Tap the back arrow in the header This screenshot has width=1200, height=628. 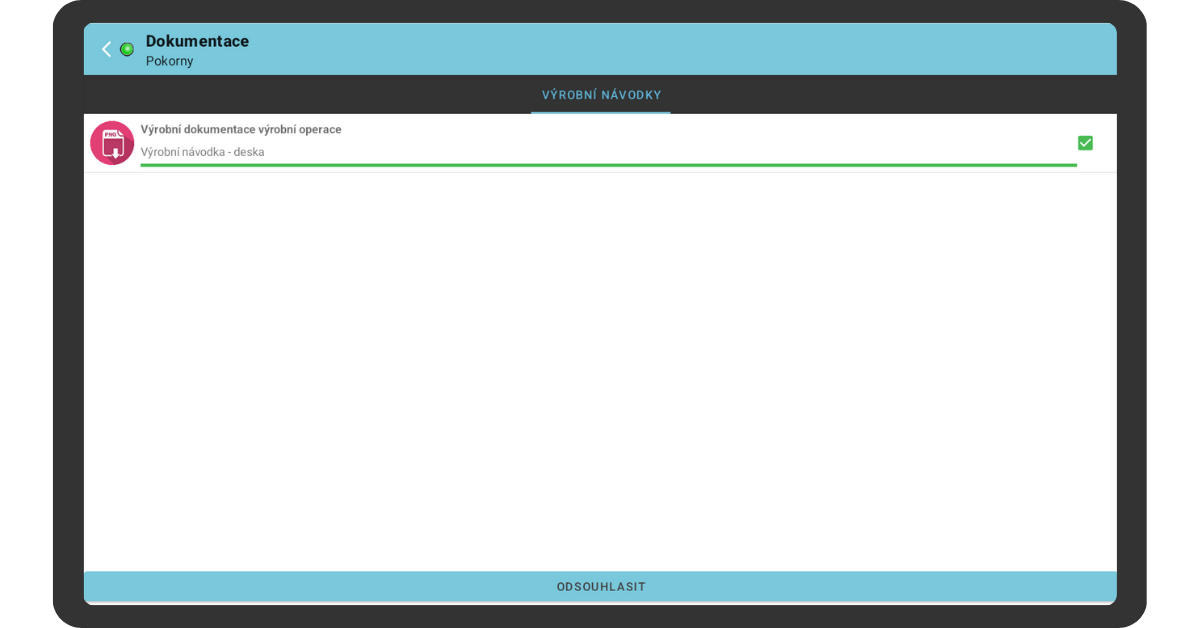click(106, 49)
